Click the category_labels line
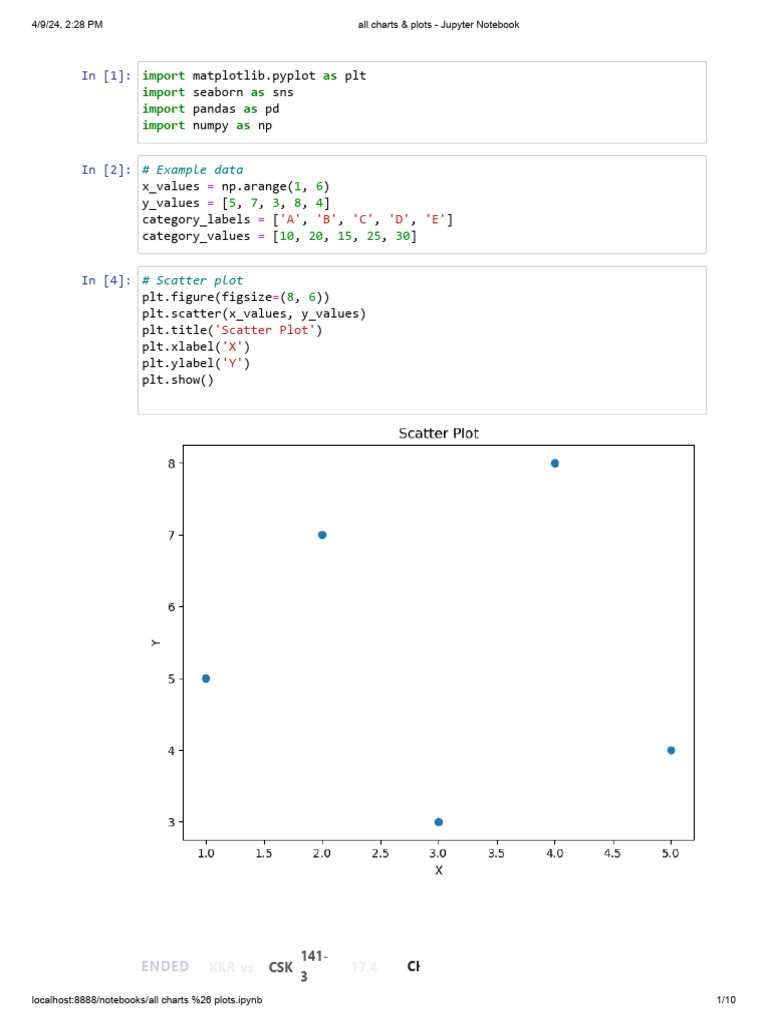 (297, 219)
